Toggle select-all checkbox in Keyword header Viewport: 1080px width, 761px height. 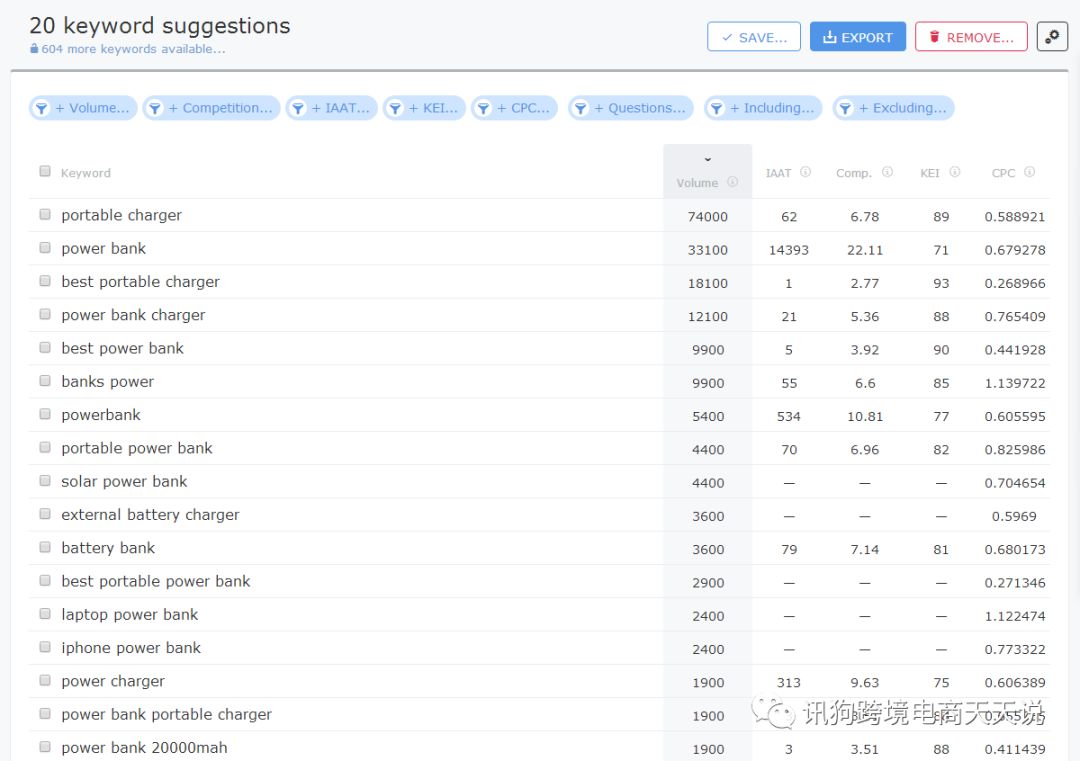click(x=45, y=171)
